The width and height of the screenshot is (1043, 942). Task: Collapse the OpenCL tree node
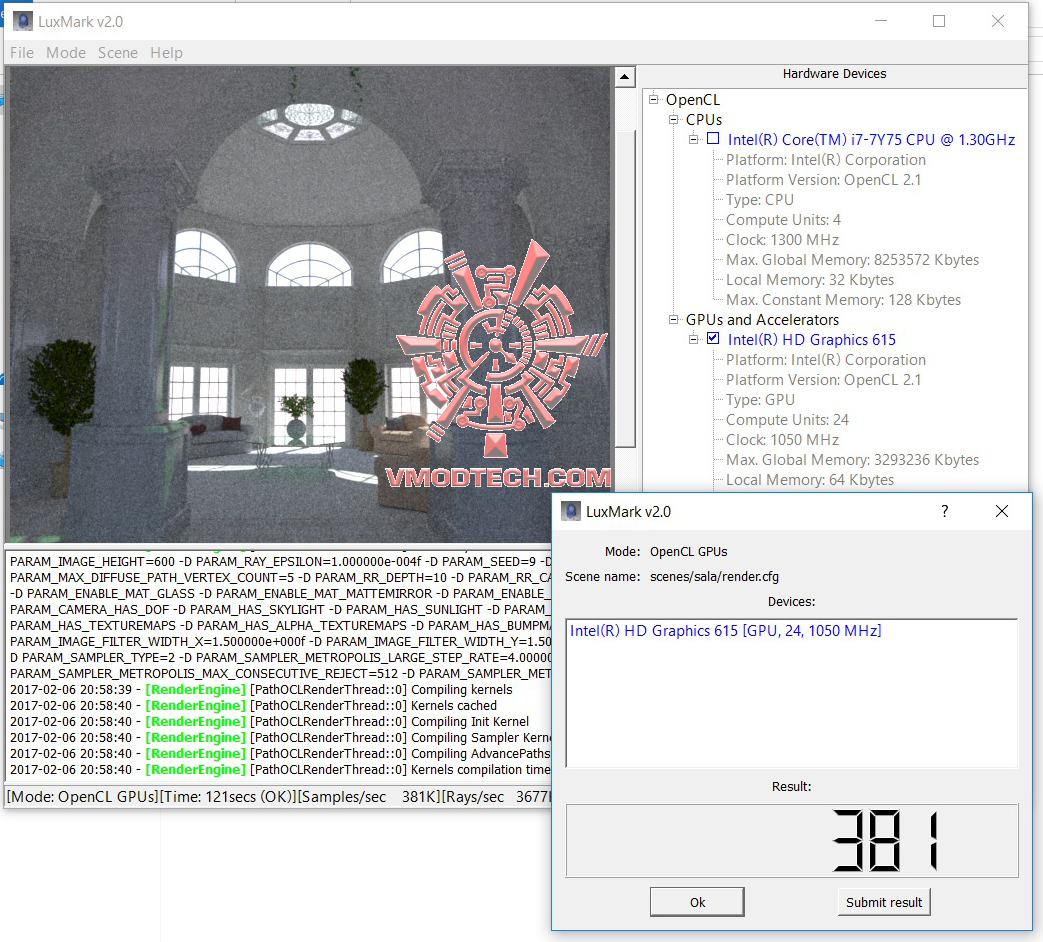click(x=654, y=99)
